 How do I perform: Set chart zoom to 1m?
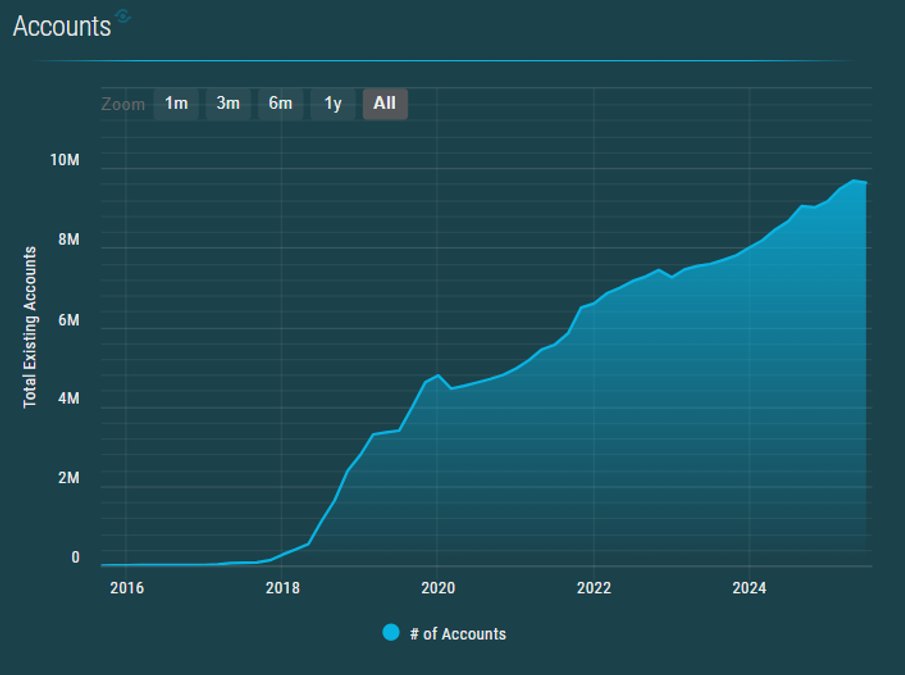(176, 104)
